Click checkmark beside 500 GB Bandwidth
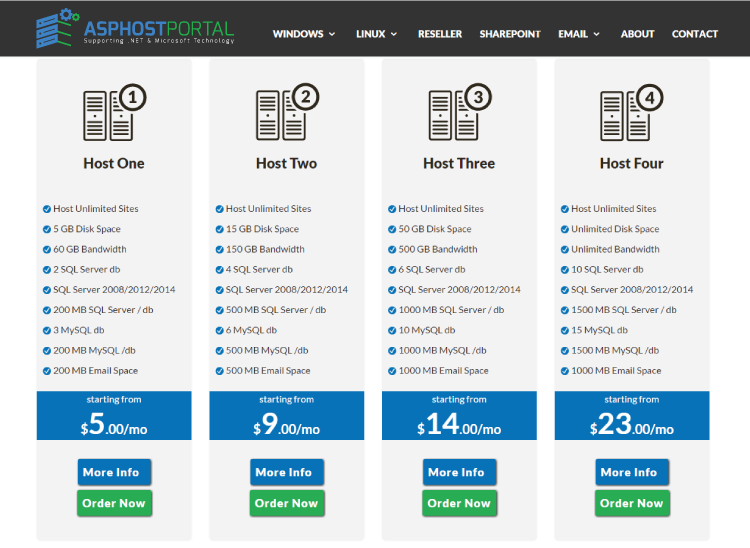Screen dimensions: 750x548 click(392, 250)
